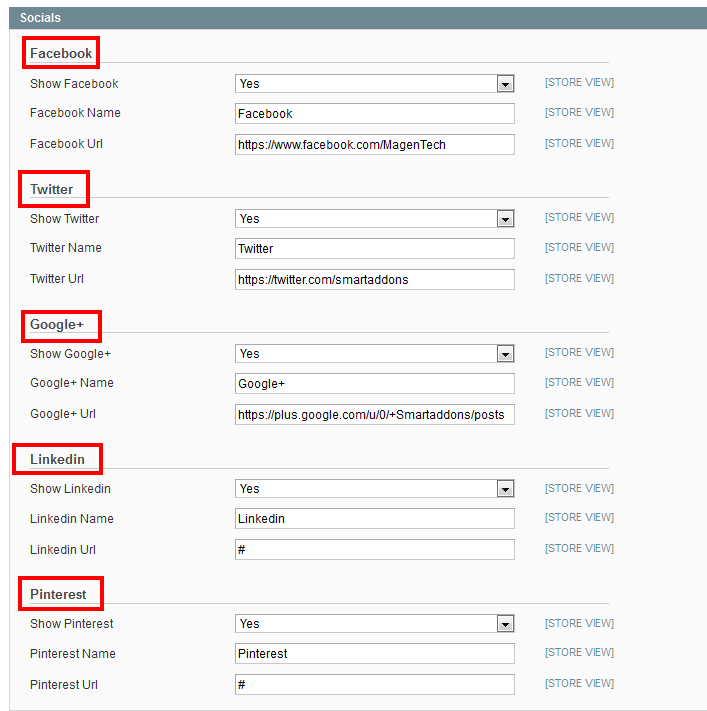Click STORE VIEW text beside Google+ Name

click(x=579, y=382)
